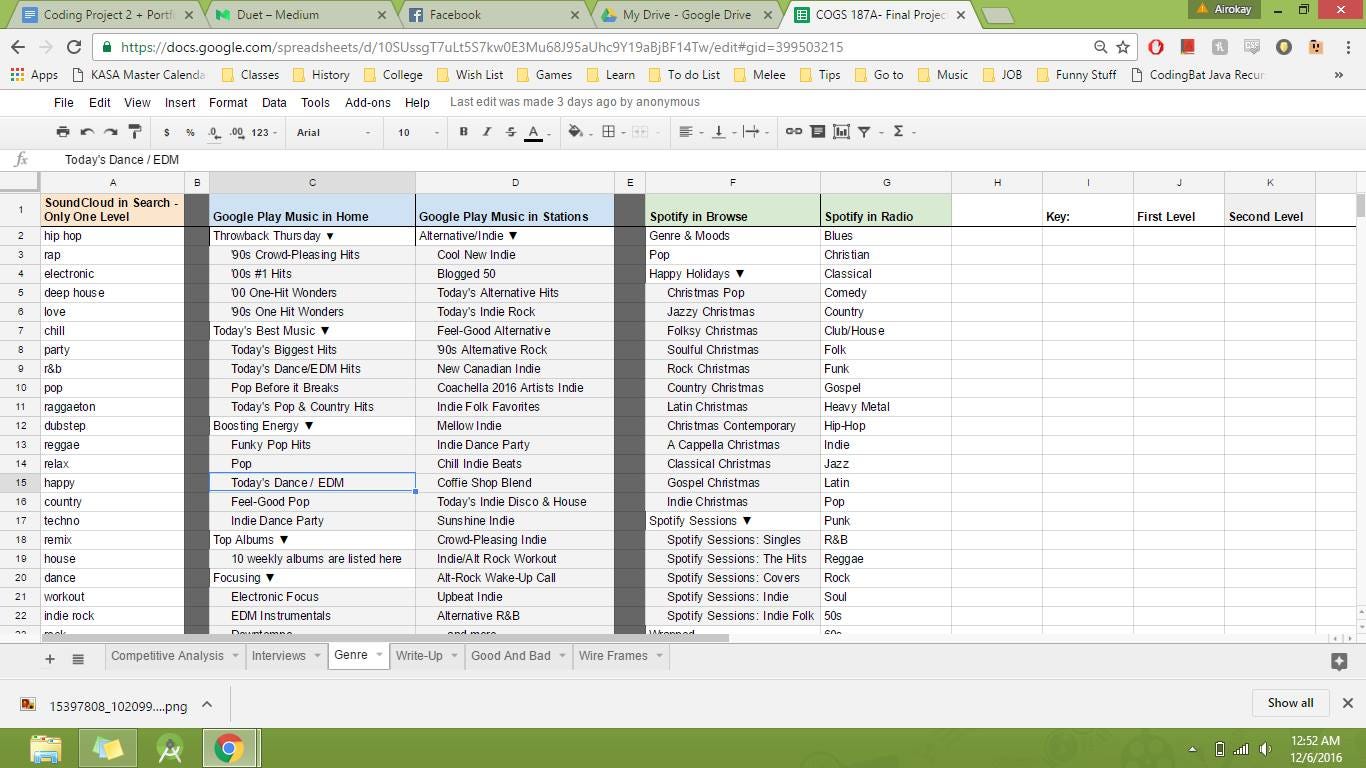Open Android Studio from the taskbar
This screenshot has height=768, width=1366.
tap(171, 748)
